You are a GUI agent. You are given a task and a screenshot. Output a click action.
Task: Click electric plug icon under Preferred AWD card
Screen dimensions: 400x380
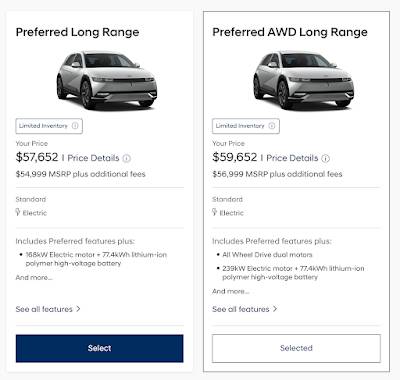[x=215, y=212]
